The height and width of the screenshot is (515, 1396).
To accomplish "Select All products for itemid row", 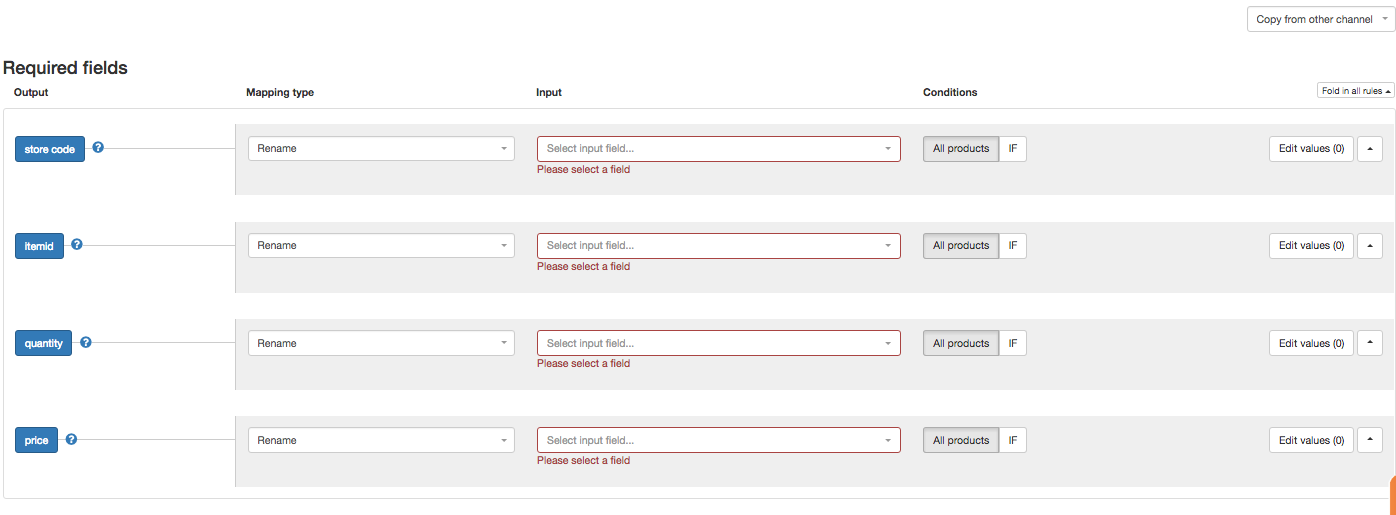I will point(960,246).
